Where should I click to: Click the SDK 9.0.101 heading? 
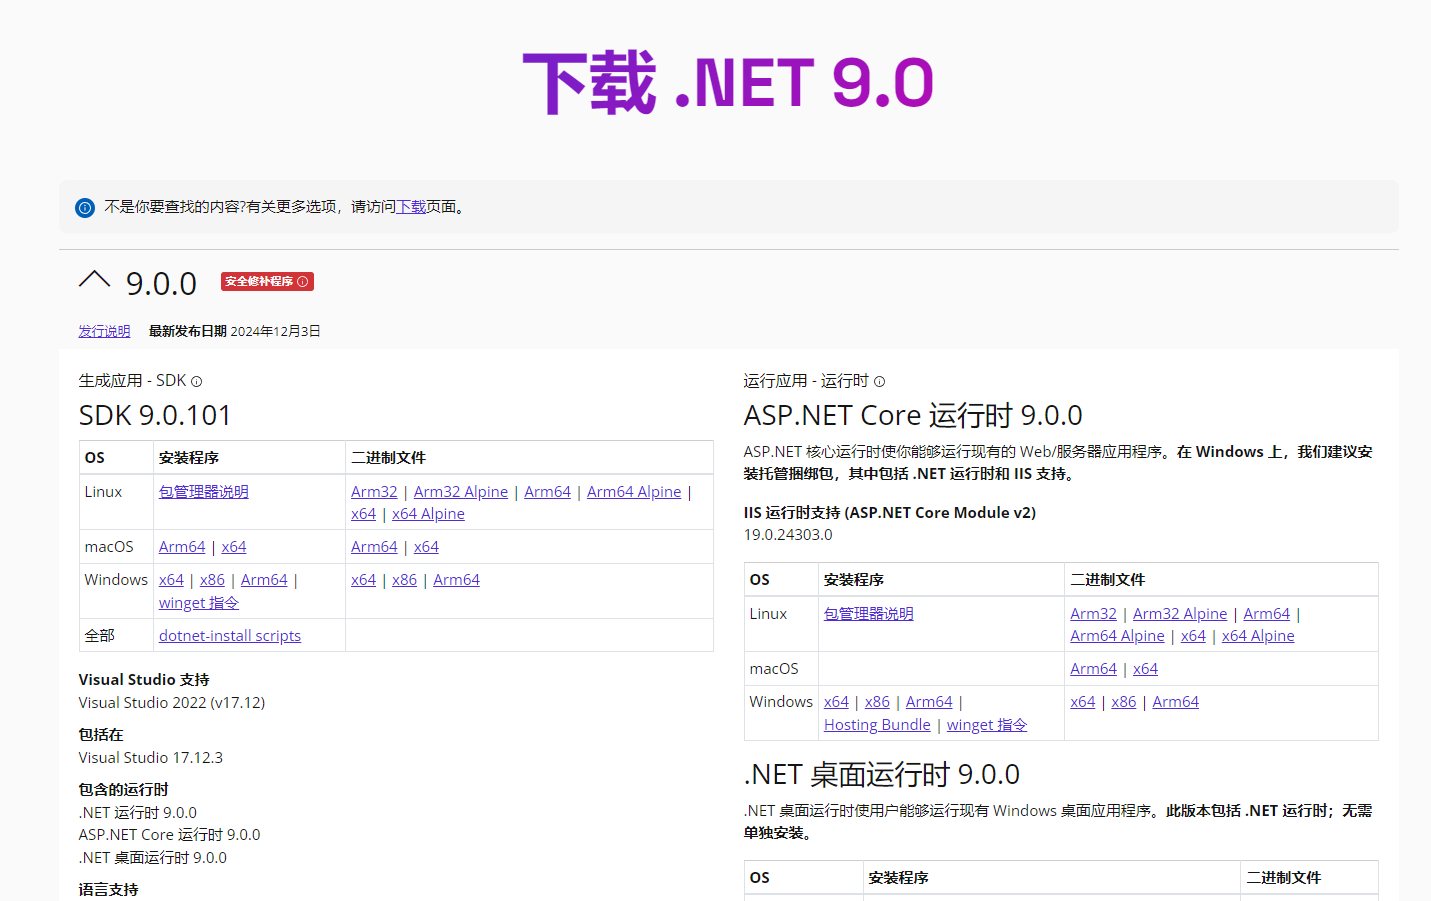155,415
